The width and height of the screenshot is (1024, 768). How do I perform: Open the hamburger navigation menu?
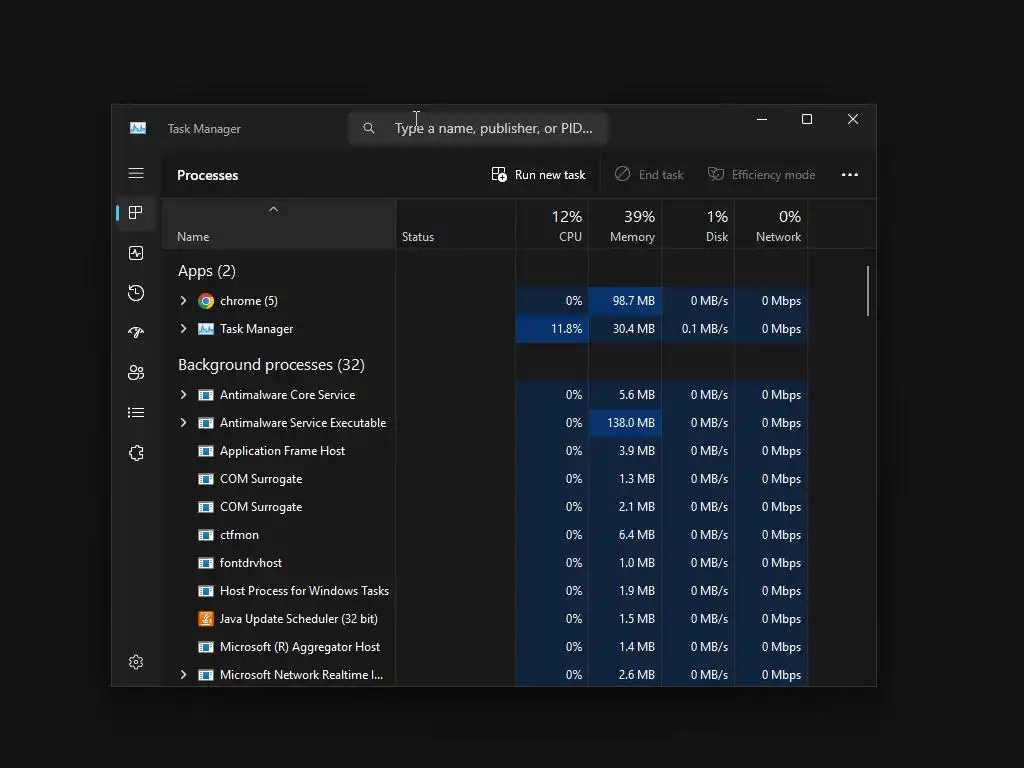pos(136,173)
